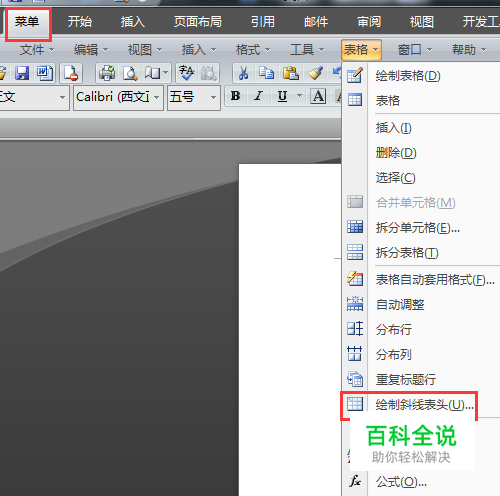The height and width of the screenshot is (496, 500).
Task: Click the 分布列 columns icon
Action: coord(354,354)
